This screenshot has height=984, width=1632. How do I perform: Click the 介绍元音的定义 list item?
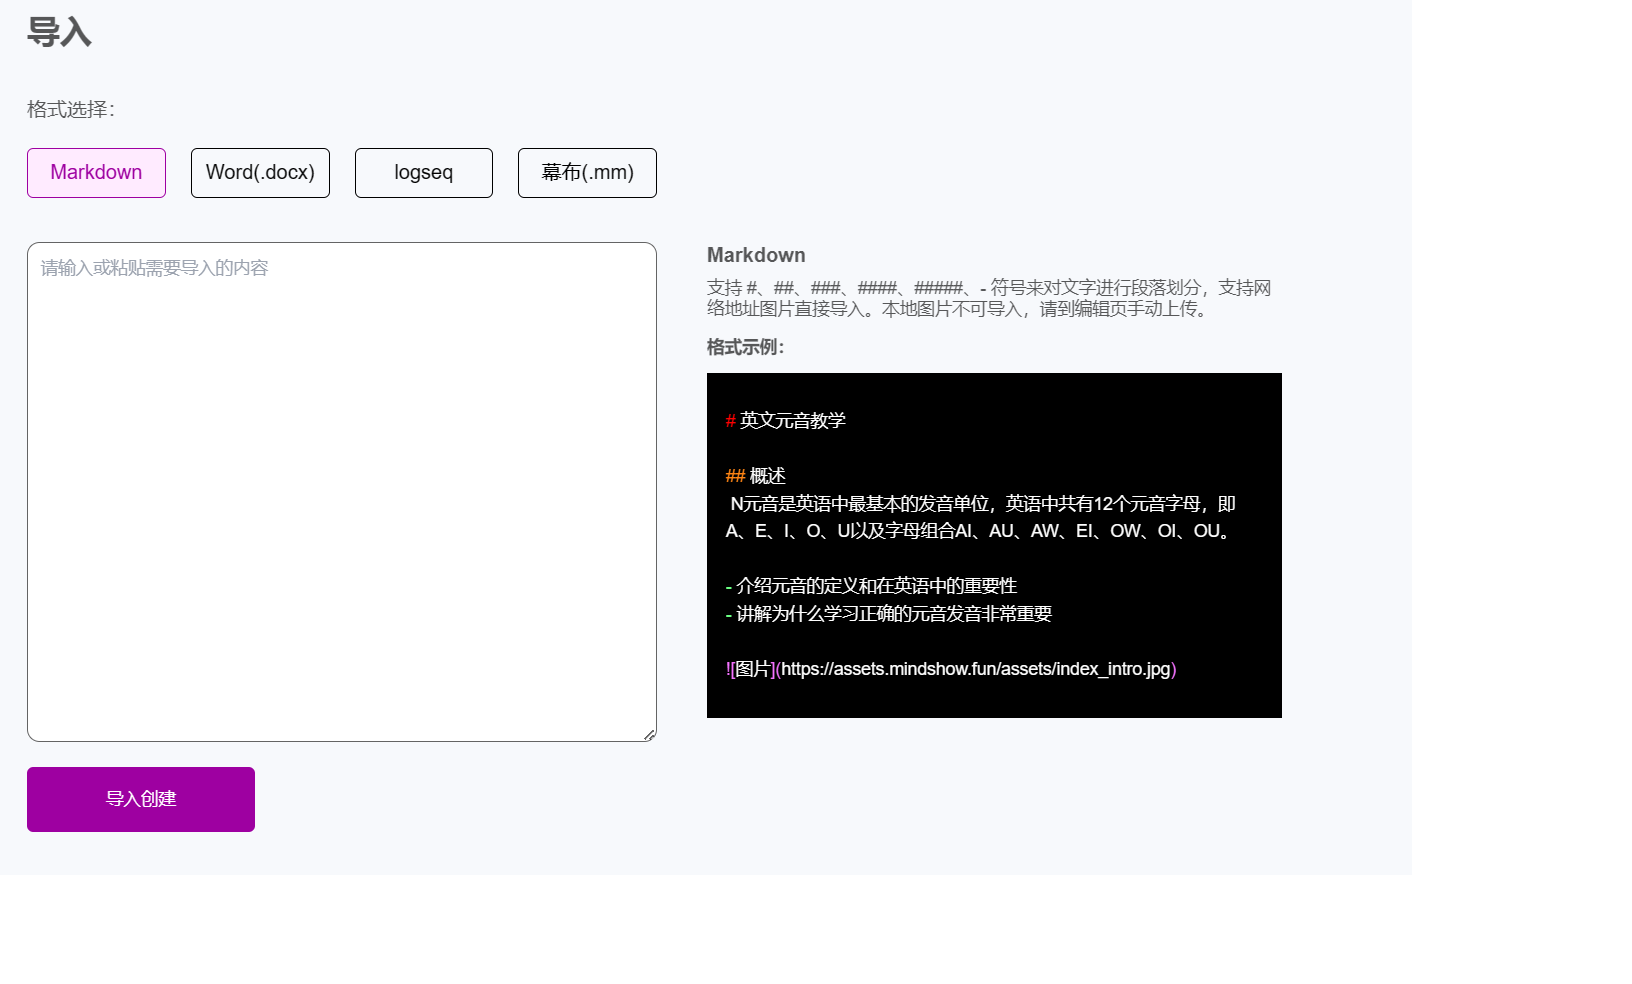coord(876,586)
